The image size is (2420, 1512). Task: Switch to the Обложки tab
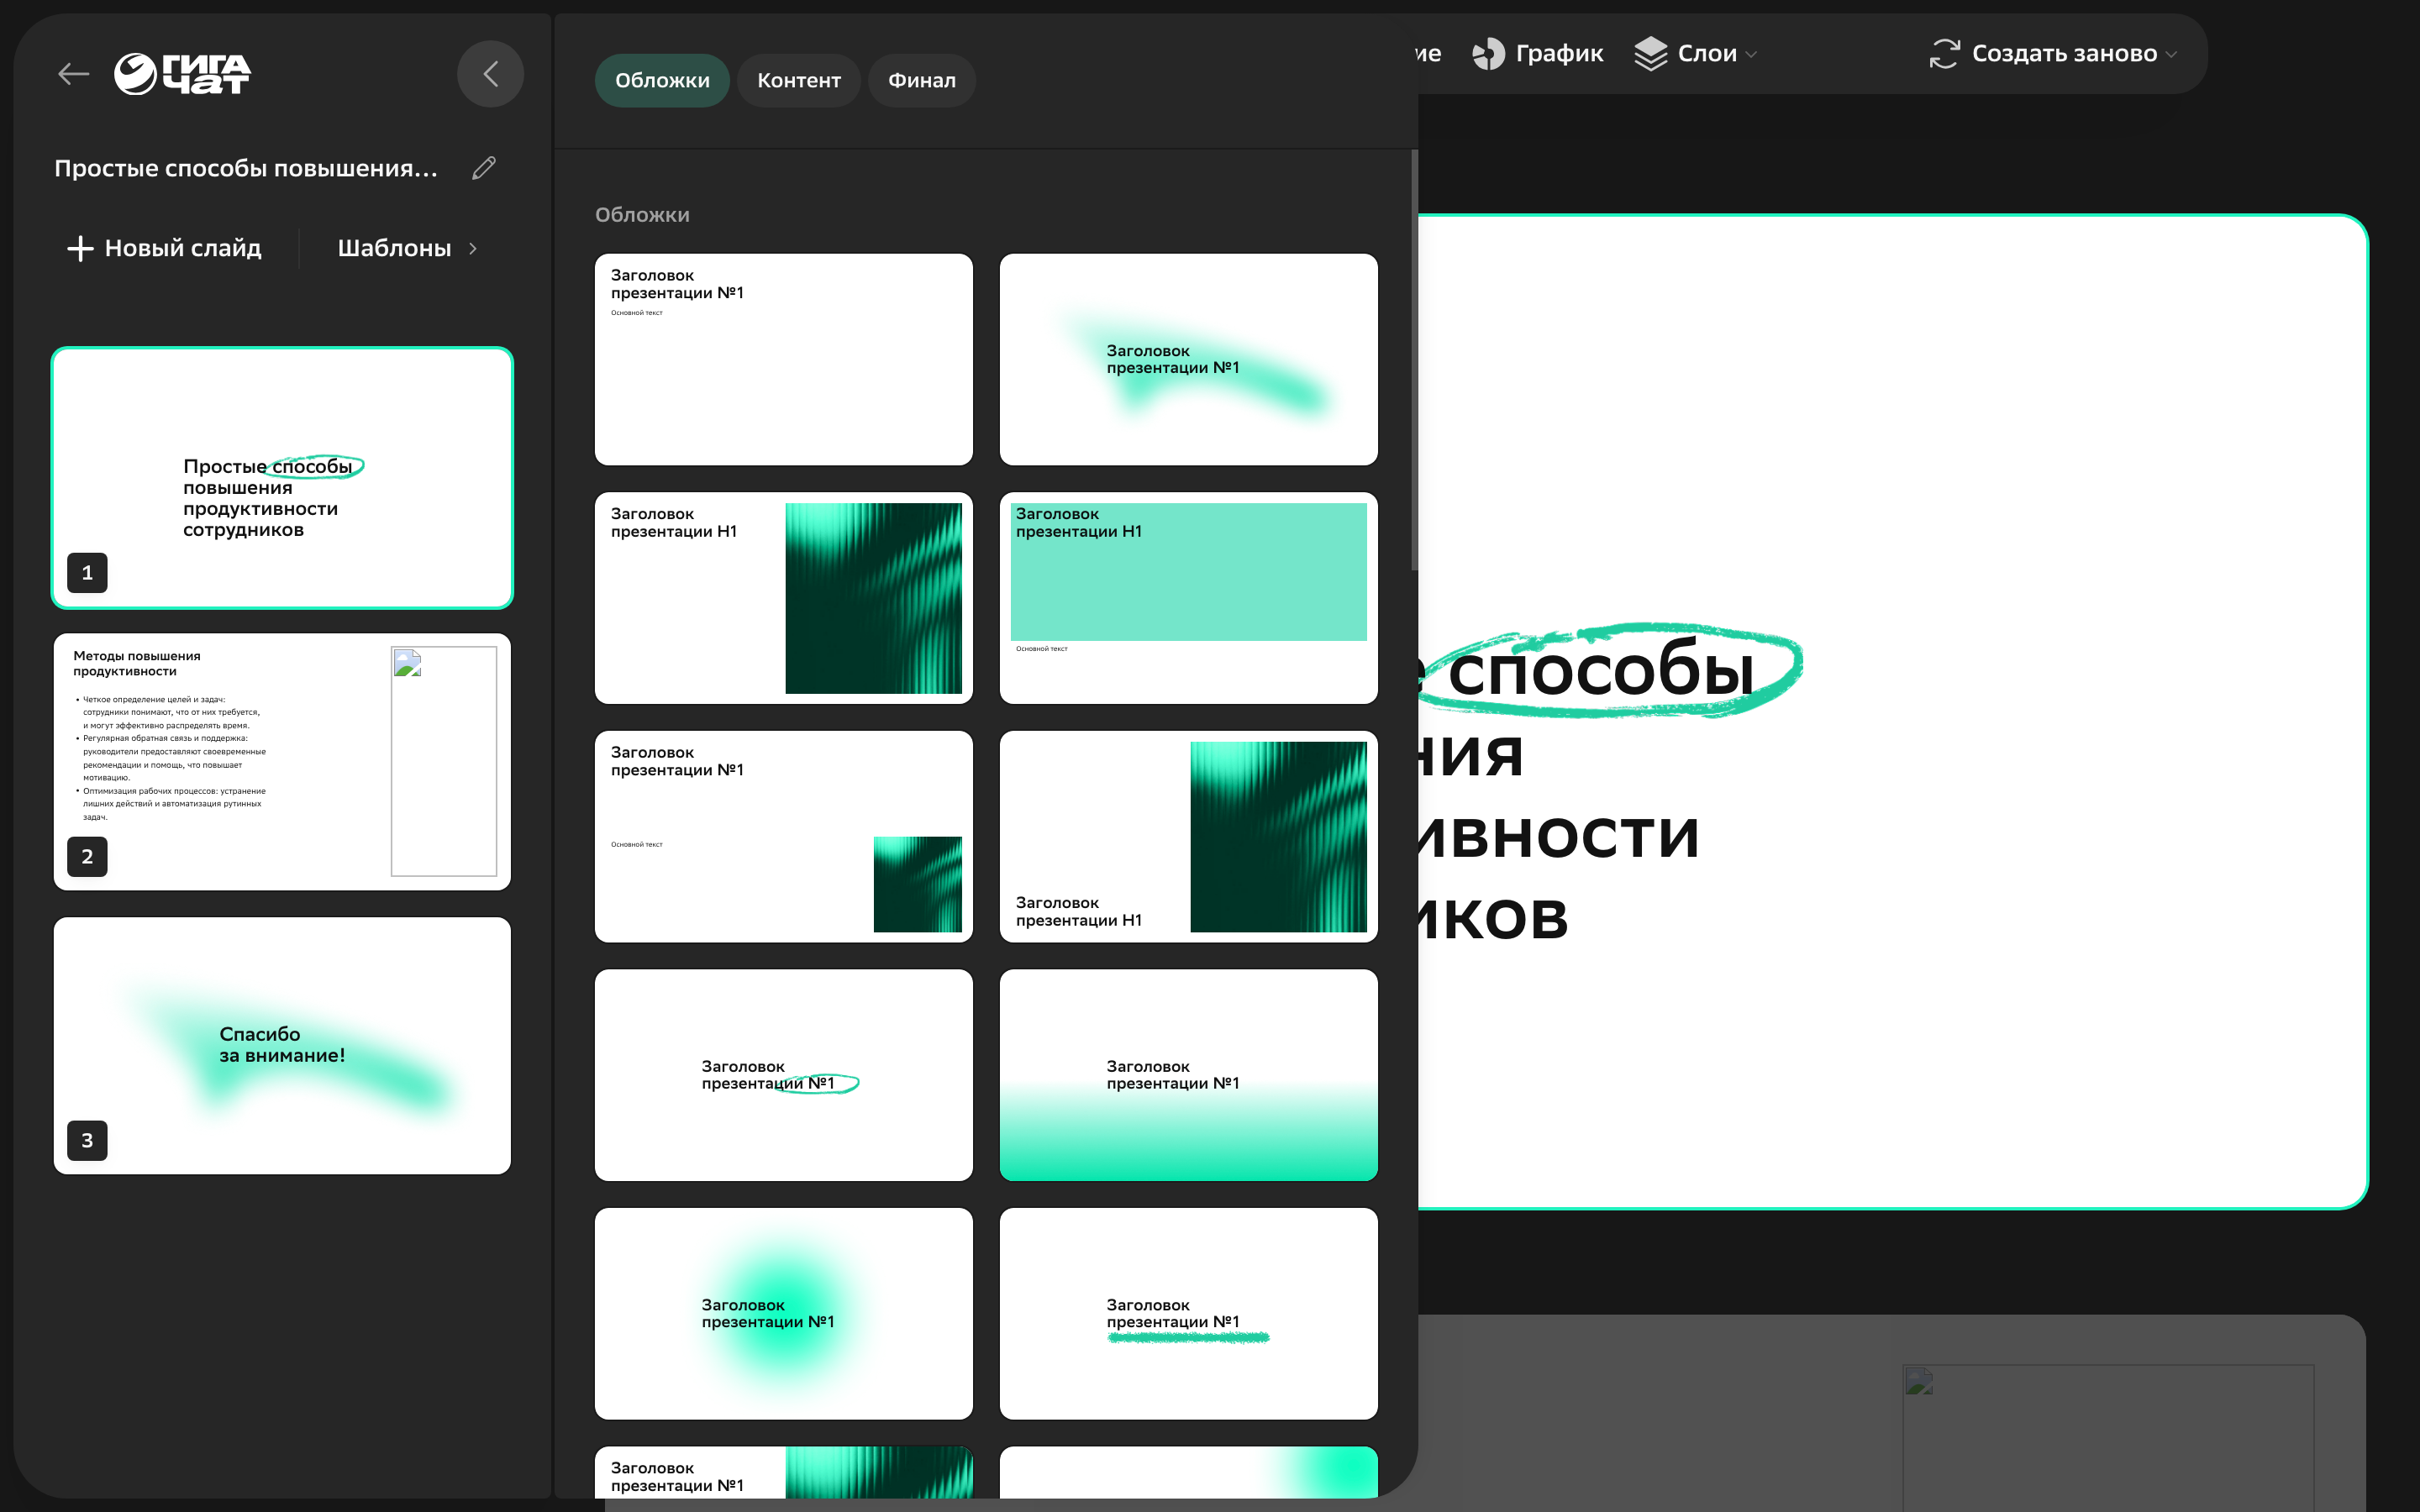coord(662,80)
